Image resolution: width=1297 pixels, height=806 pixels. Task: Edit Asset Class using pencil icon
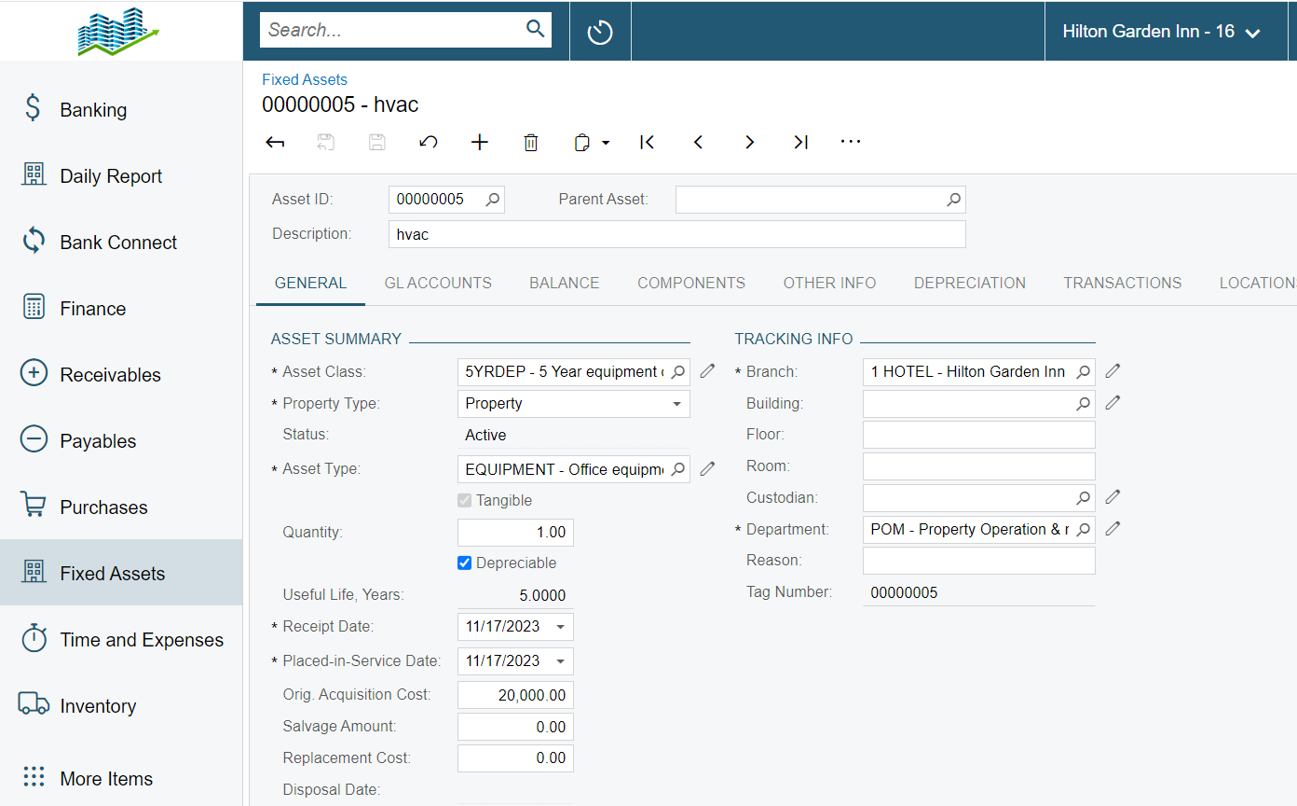(x=708, y=371)
